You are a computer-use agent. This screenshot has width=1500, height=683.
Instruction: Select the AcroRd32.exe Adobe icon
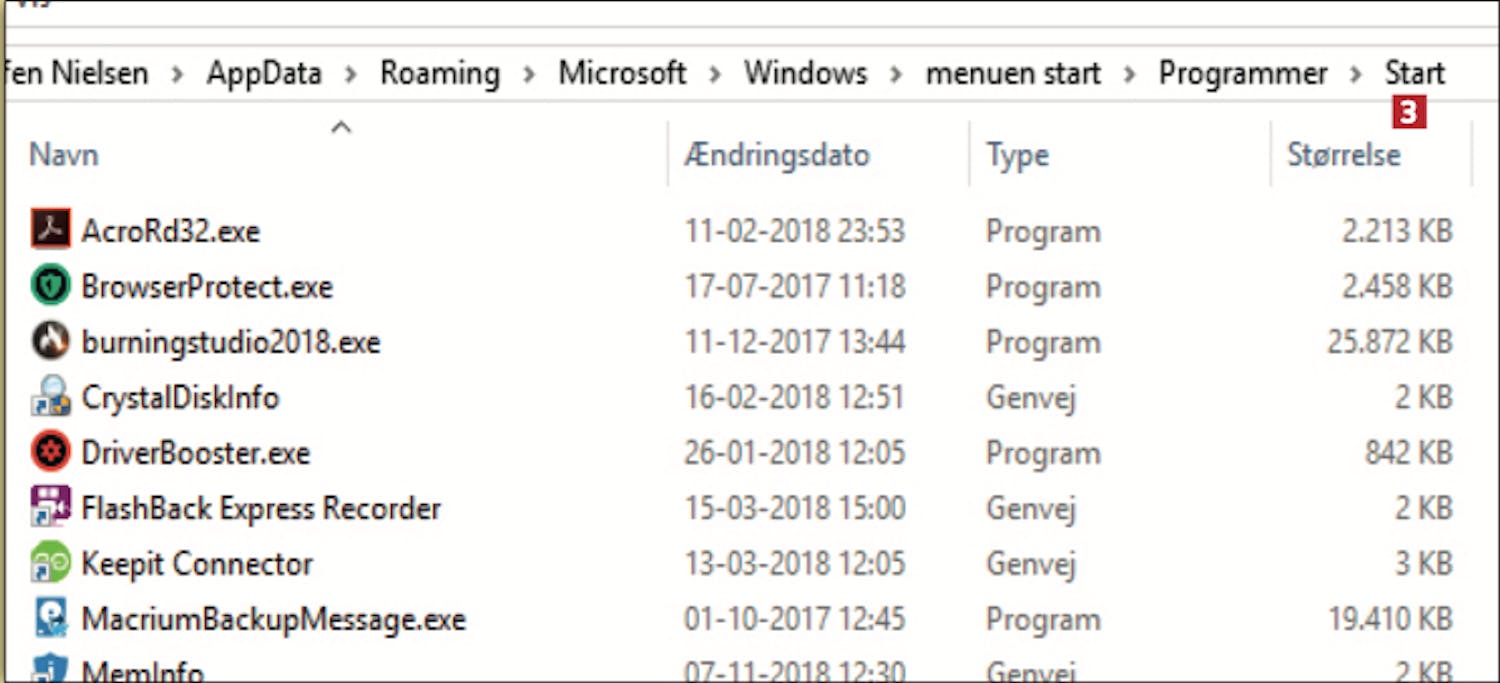click(50, 230)
